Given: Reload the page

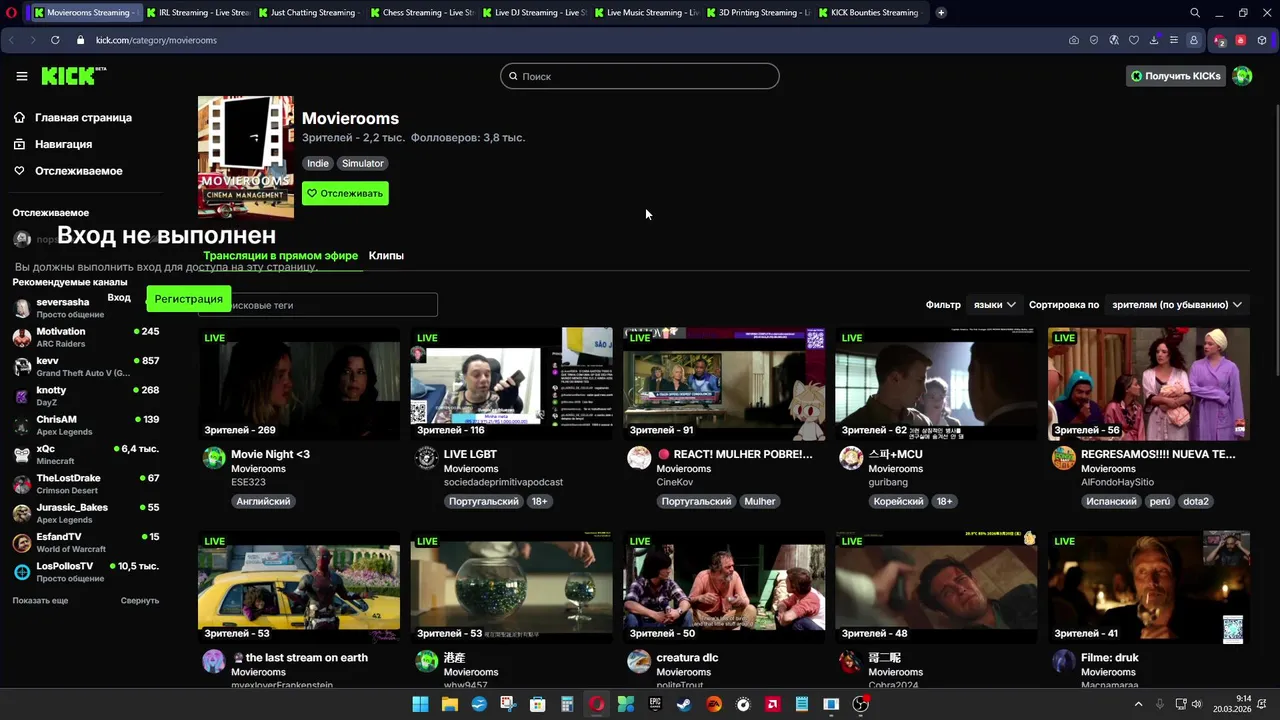Looking at the screenshot, I should 54,40.
